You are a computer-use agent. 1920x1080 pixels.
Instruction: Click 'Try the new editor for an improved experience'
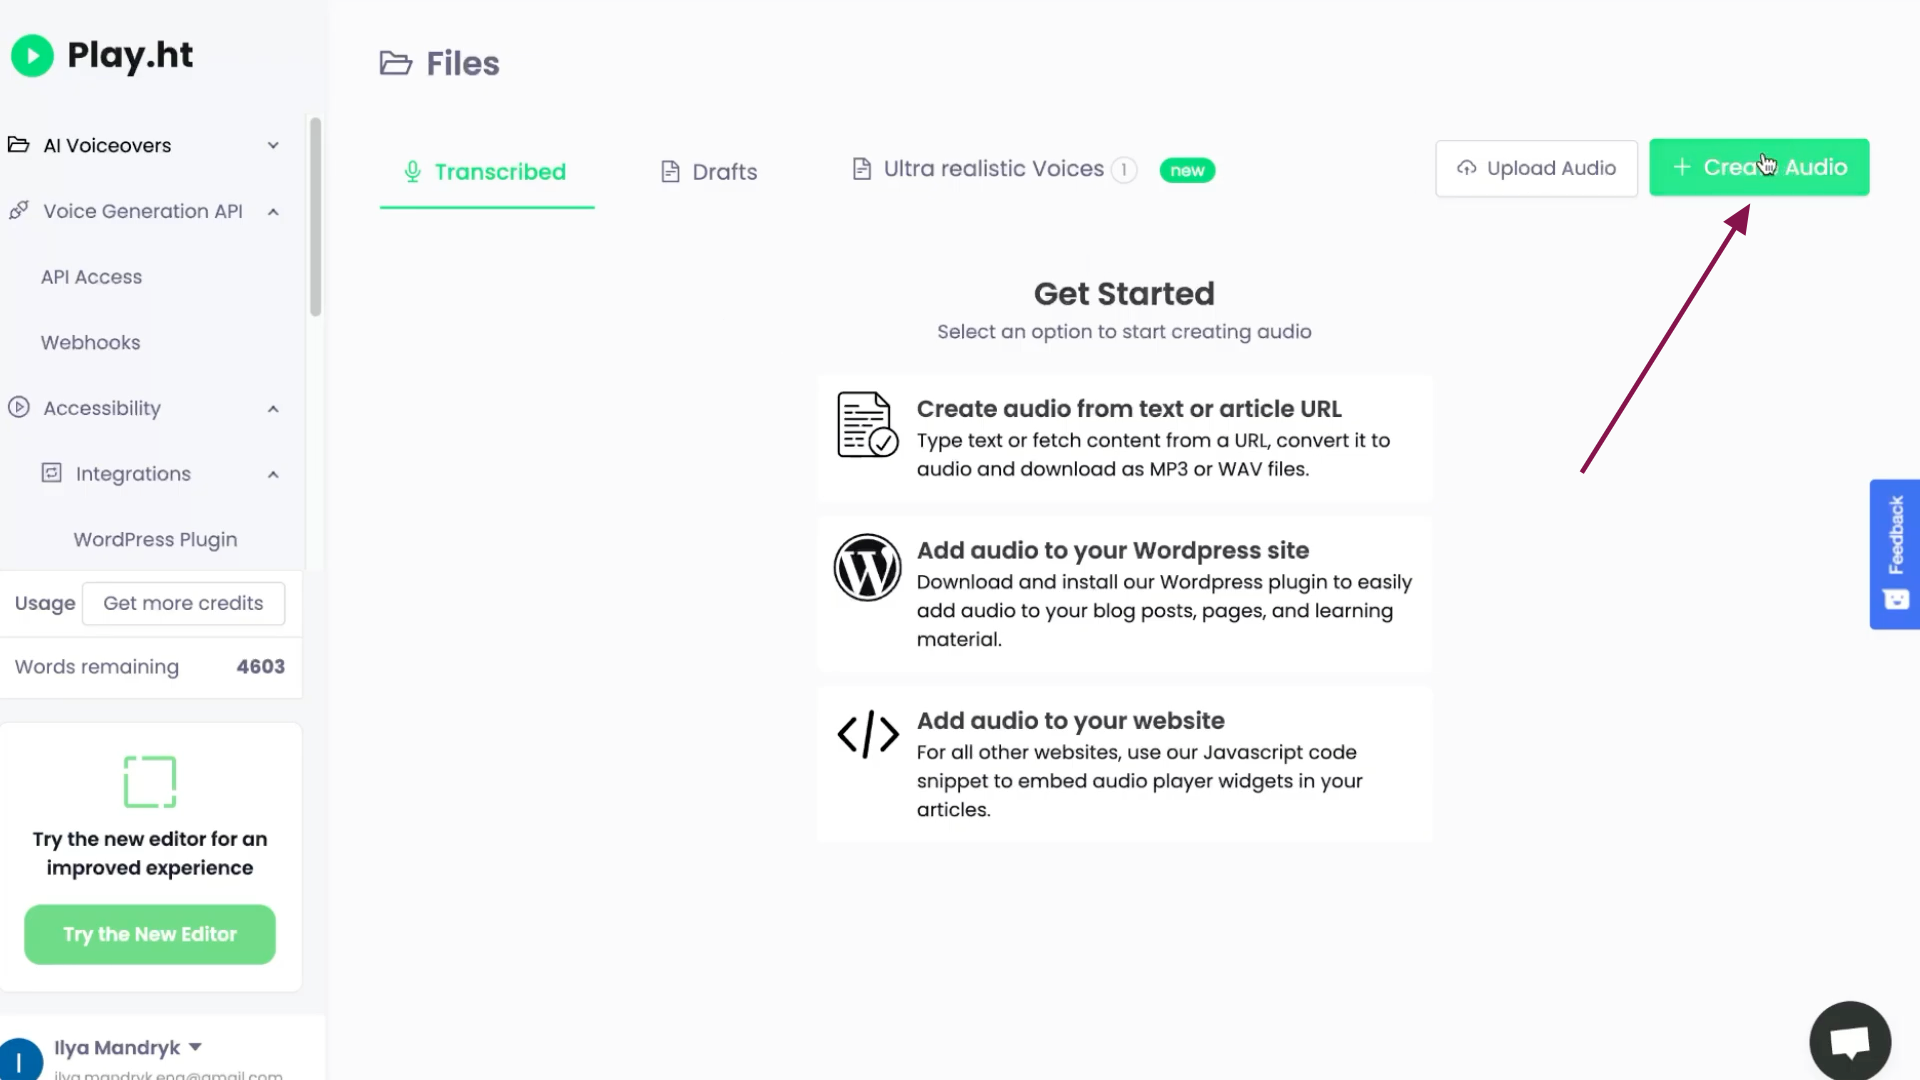[x=150, y=853]
